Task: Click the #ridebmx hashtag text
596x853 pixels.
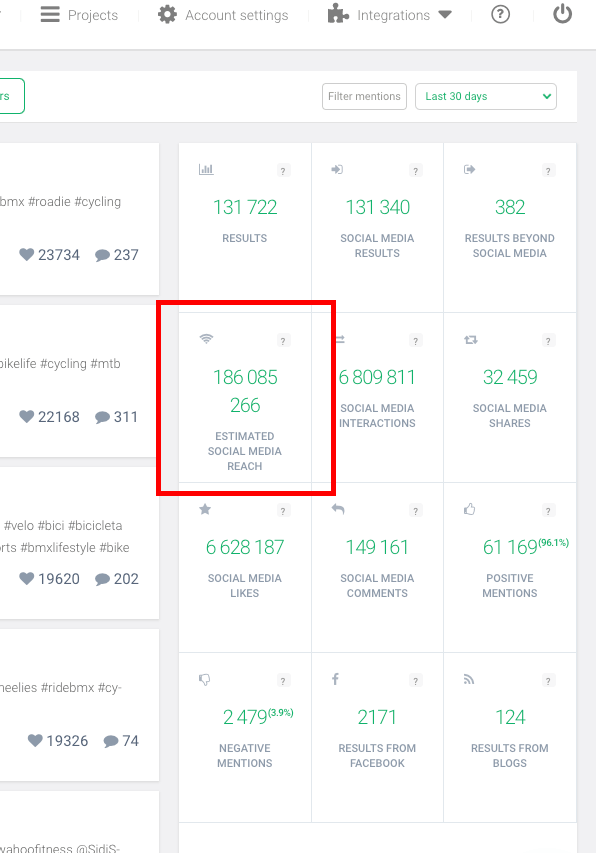Action: (x=67, y=688)
